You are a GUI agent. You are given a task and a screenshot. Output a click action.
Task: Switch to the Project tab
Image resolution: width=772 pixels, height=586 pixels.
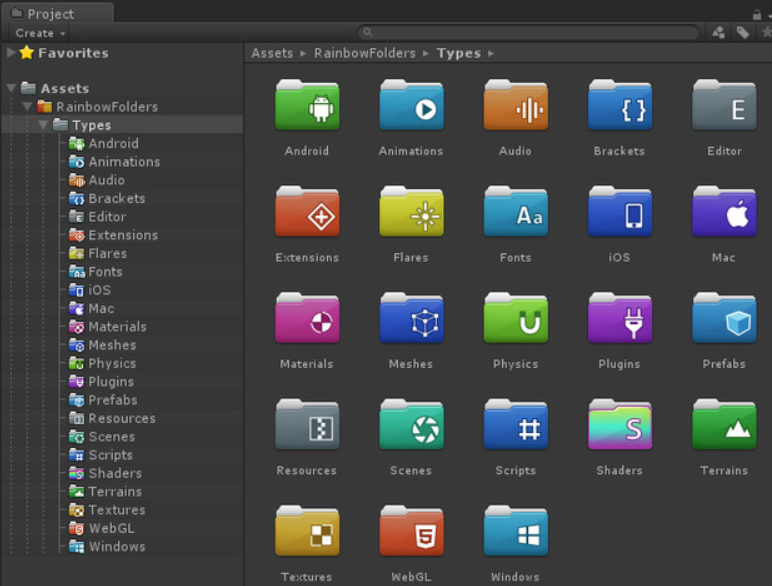pyautogui.click(x=58, y=13)
